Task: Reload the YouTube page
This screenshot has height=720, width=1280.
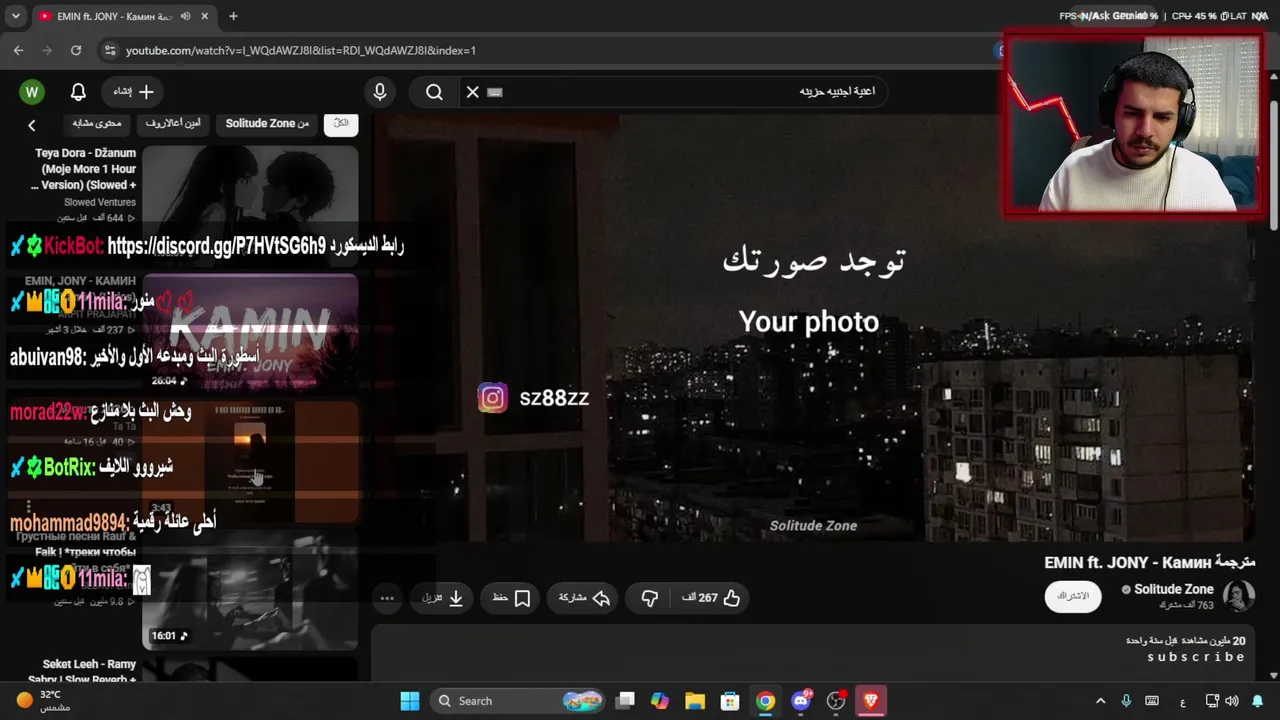Action: pos(76,50)
